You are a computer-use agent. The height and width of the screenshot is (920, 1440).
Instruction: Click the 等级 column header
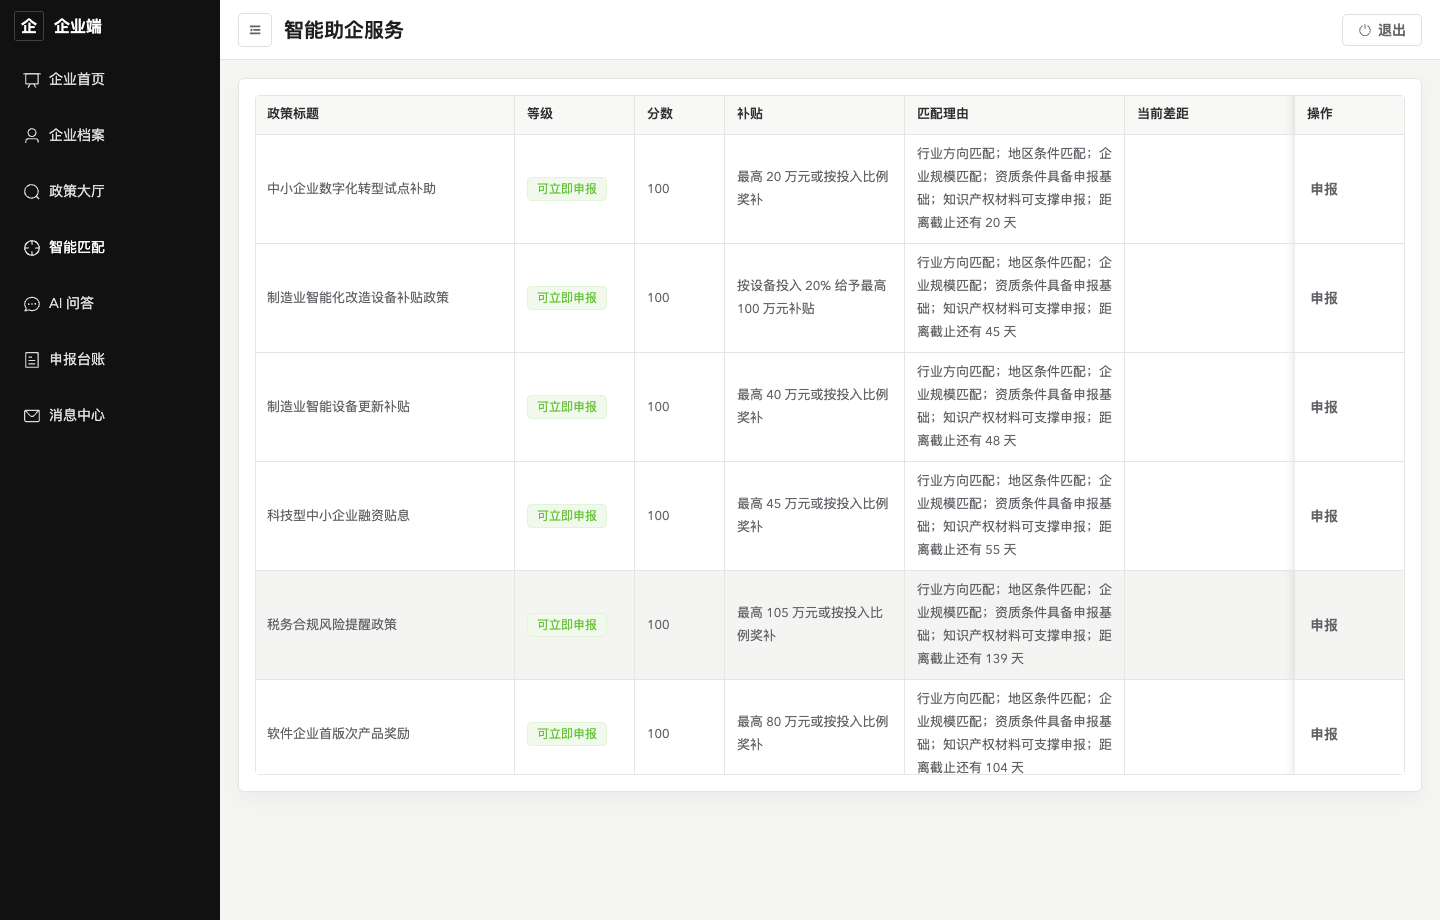click(x=575, y=114)
